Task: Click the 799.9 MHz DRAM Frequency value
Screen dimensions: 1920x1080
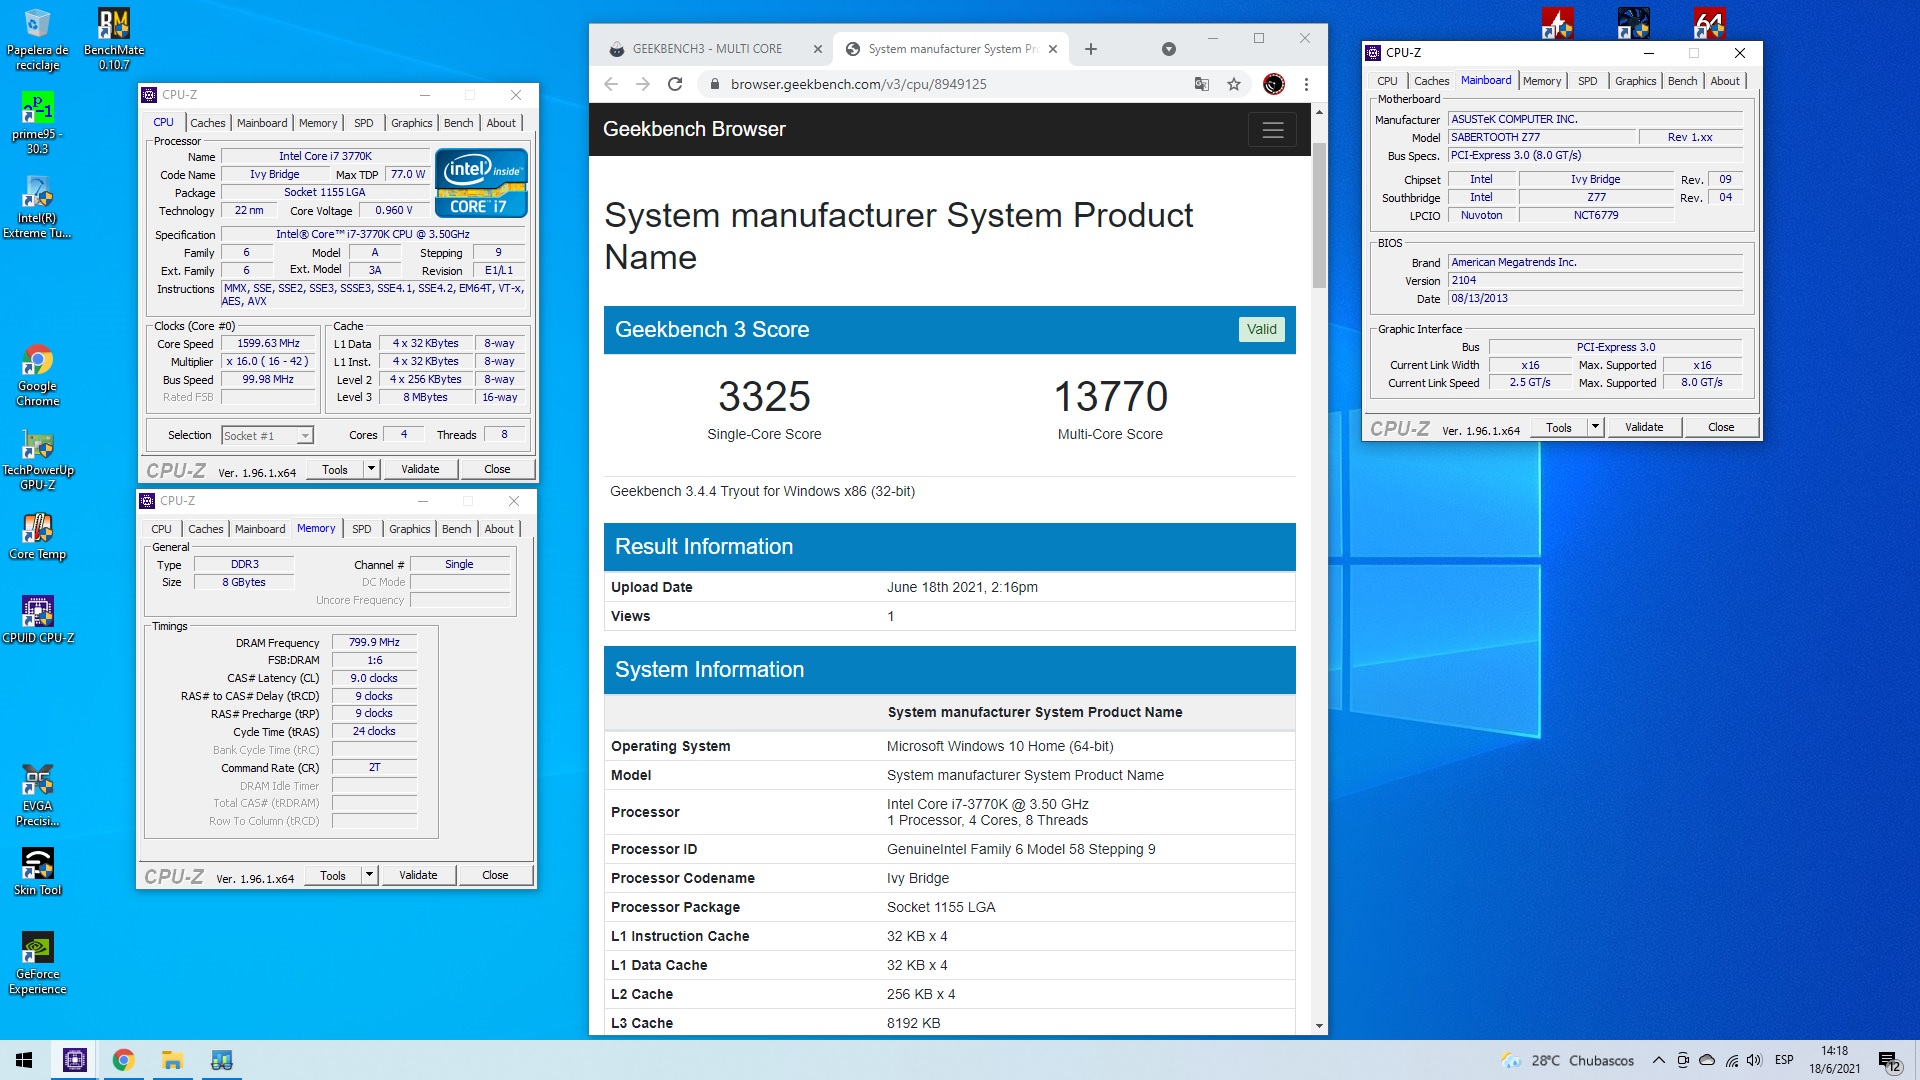Action: tap(374, 642)
